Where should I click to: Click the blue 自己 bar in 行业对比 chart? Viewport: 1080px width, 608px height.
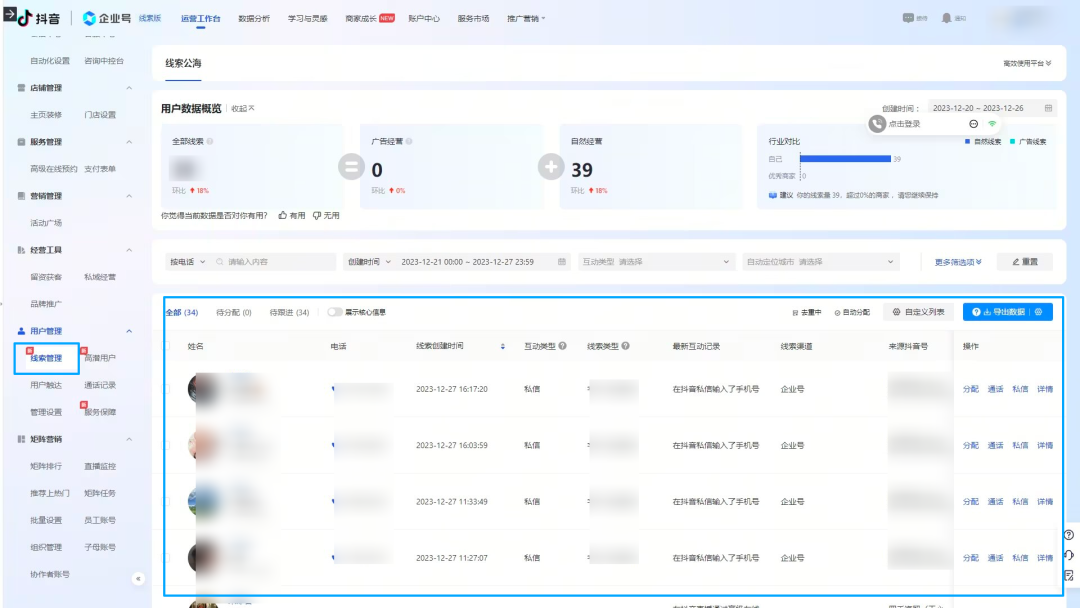(x=844, y=159)
